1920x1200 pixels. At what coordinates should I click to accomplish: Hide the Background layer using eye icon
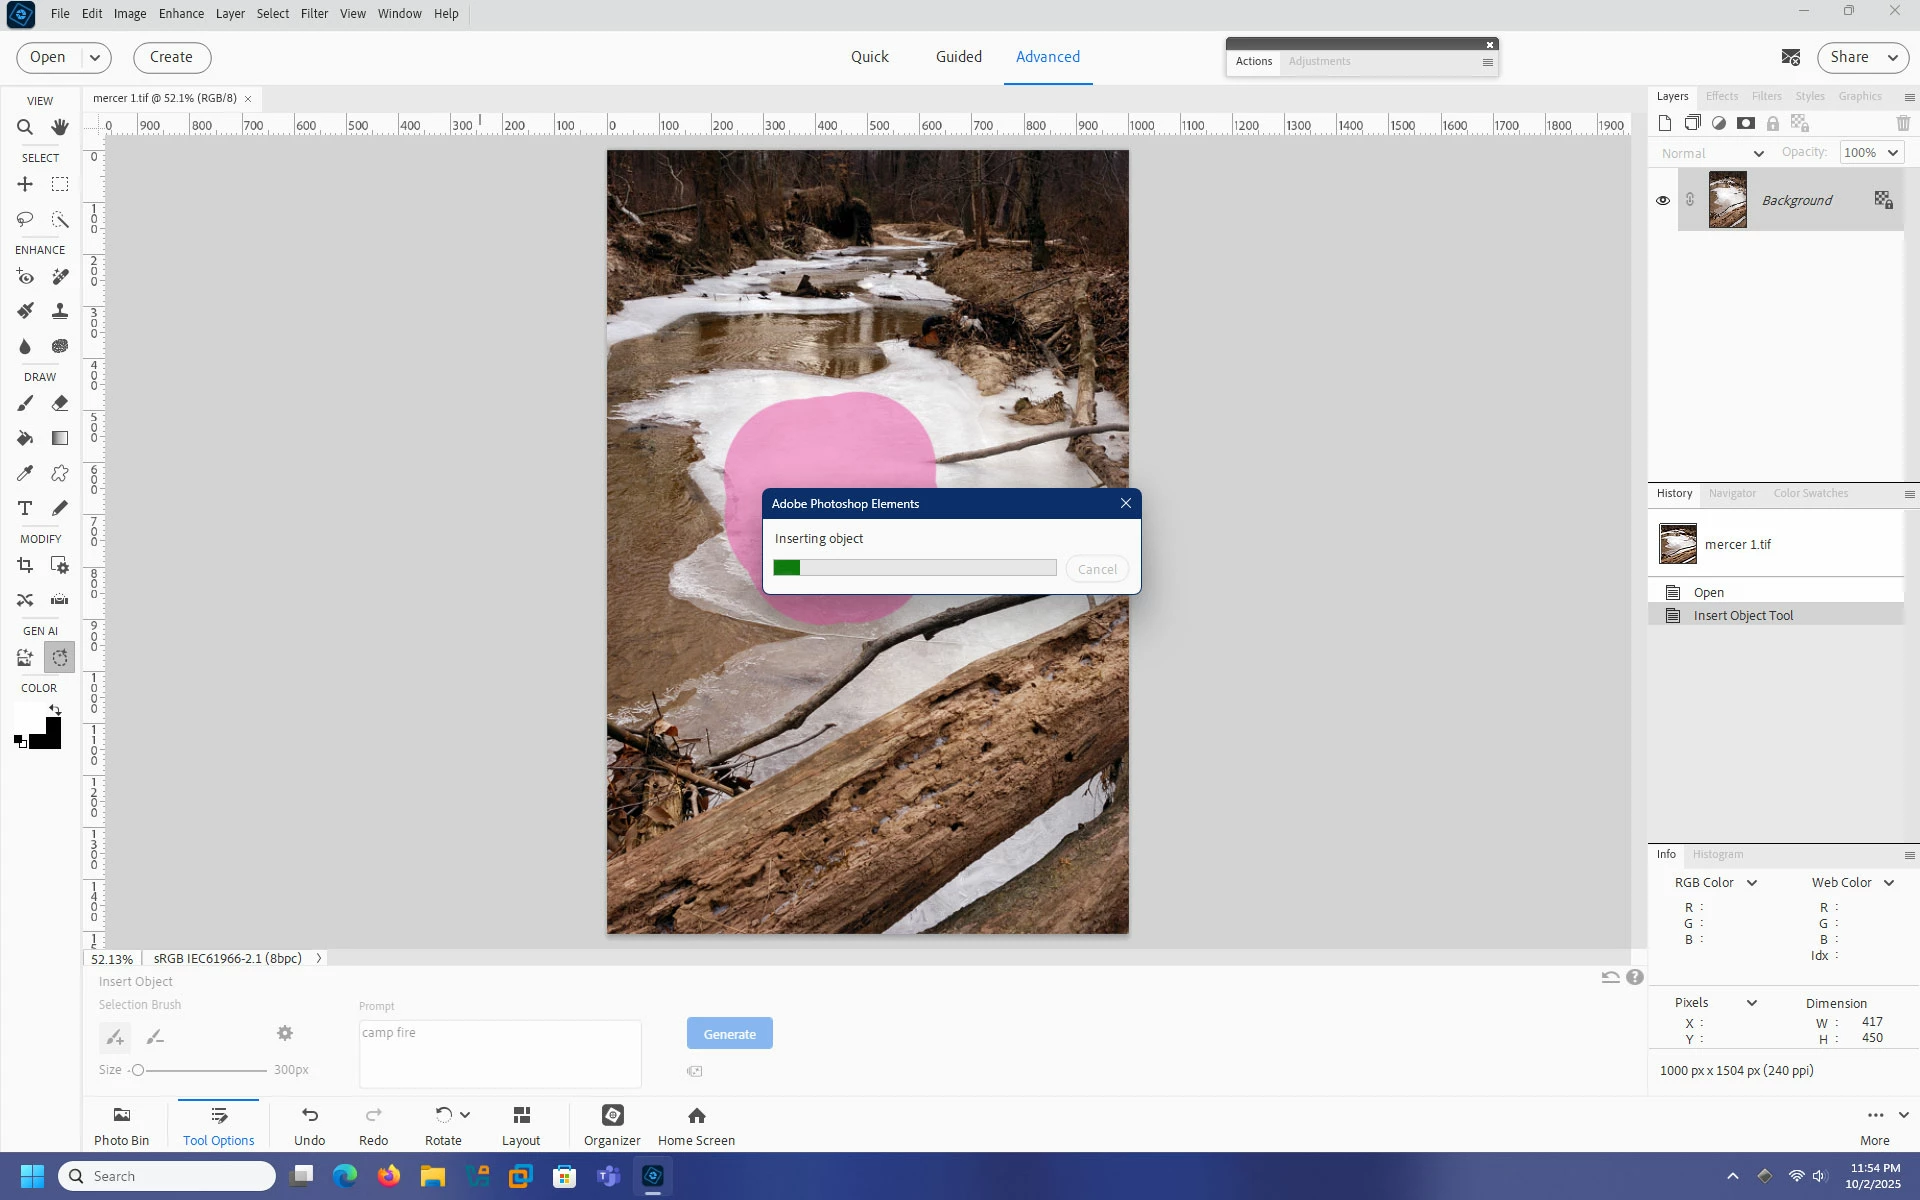(x=1663, y=200)
